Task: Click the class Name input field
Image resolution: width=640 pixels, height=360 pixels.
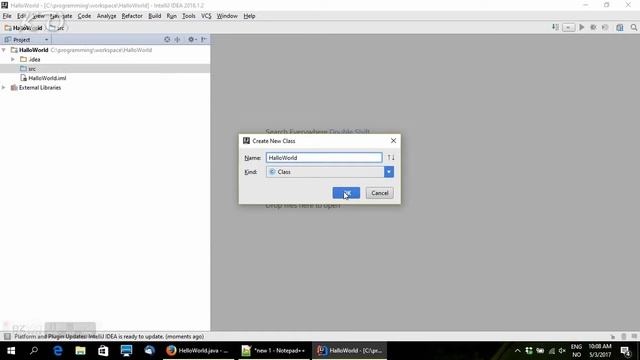Action: tap(324, 158)
